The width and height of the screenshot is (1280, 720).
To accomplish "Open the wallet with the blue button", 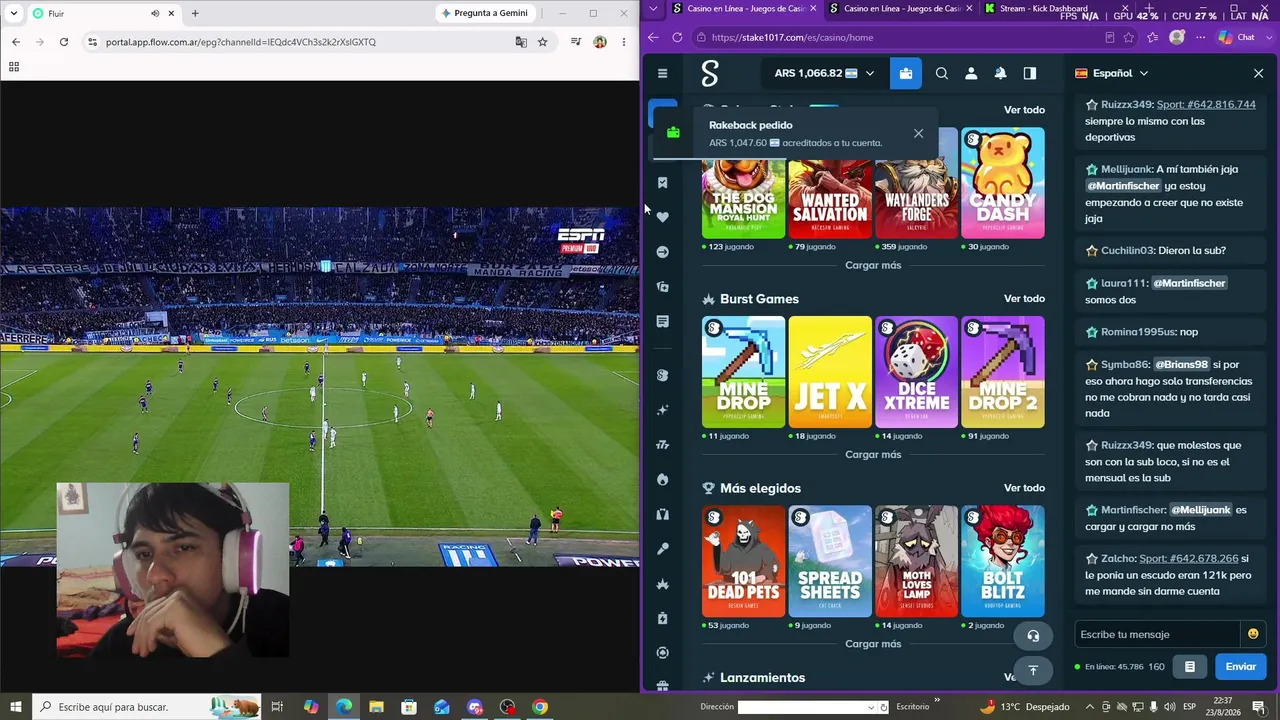I will pyautogui.click(x=906, y=73).
